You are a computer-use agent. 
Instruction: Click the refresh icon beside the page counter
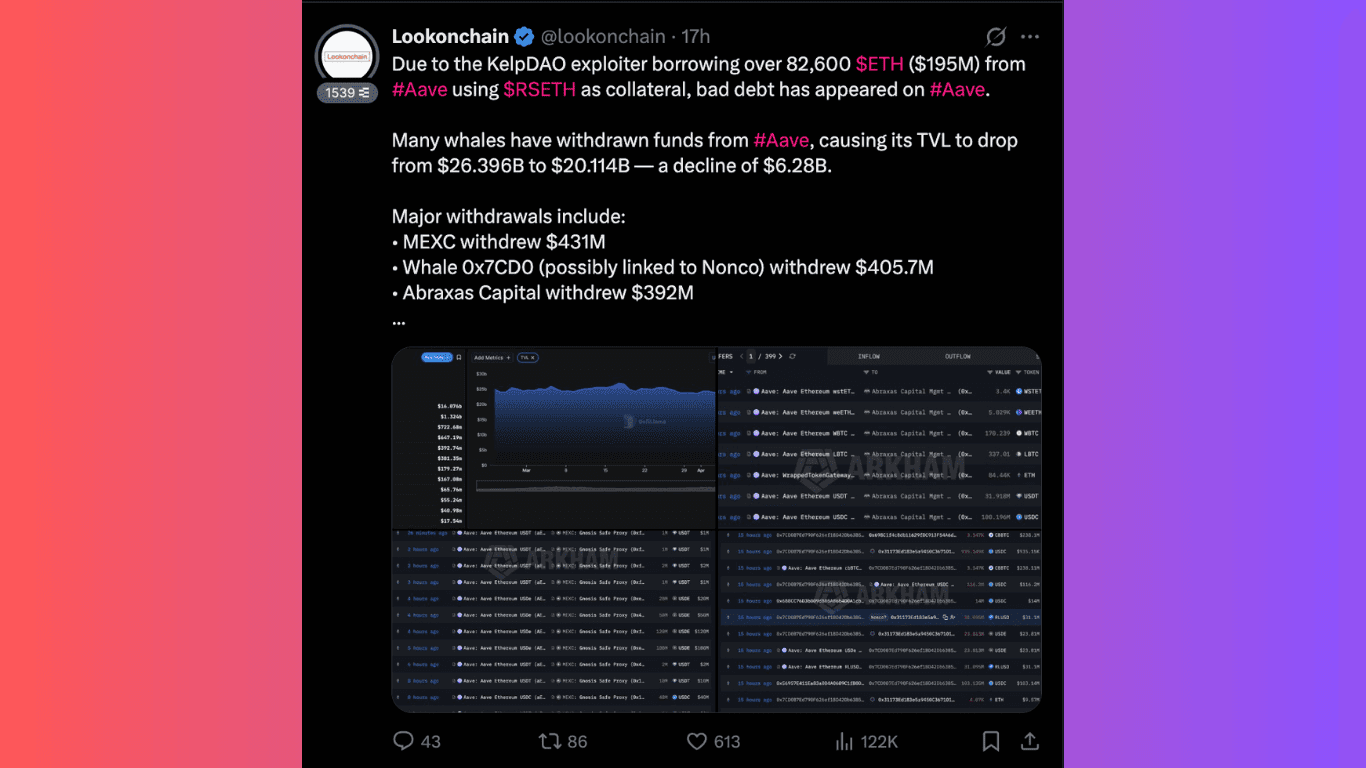pyautogui.click(x=792, y=357)
